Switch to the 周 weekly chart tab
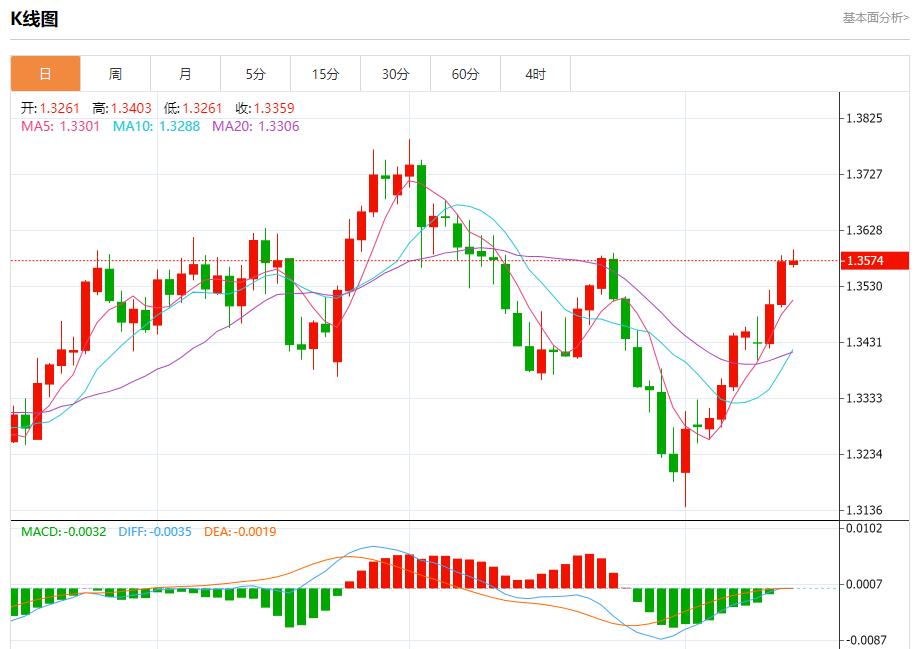 pyautogui.click(x=116, y=73)
